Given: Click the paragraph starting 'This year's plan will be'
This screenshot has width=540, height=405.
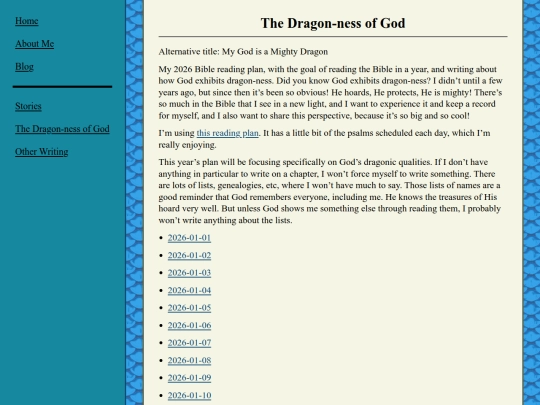Looking at the screenshot, I should point(330,191).
